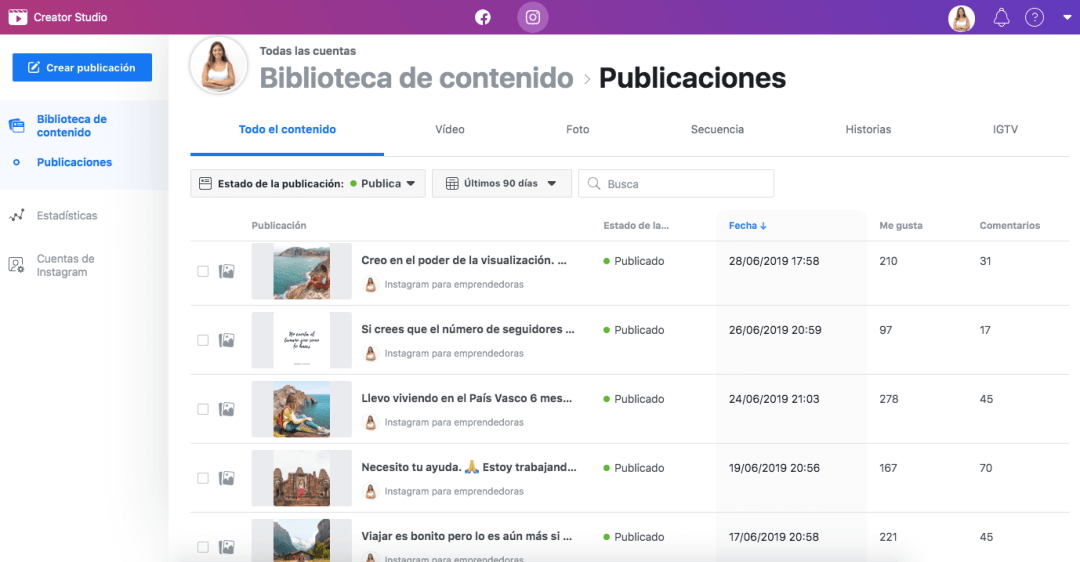Click account avatar icon under Necesito tu ayuda
The width and height of the screenshot is (1080, 562).
[371, 491]
